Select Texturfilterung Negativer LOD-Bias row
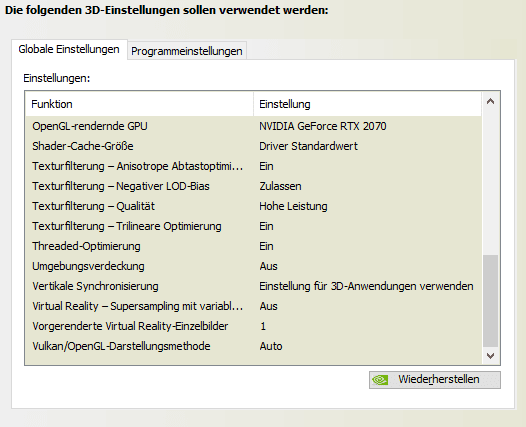Screen dimensions: 526x427 tap(254, 186)
